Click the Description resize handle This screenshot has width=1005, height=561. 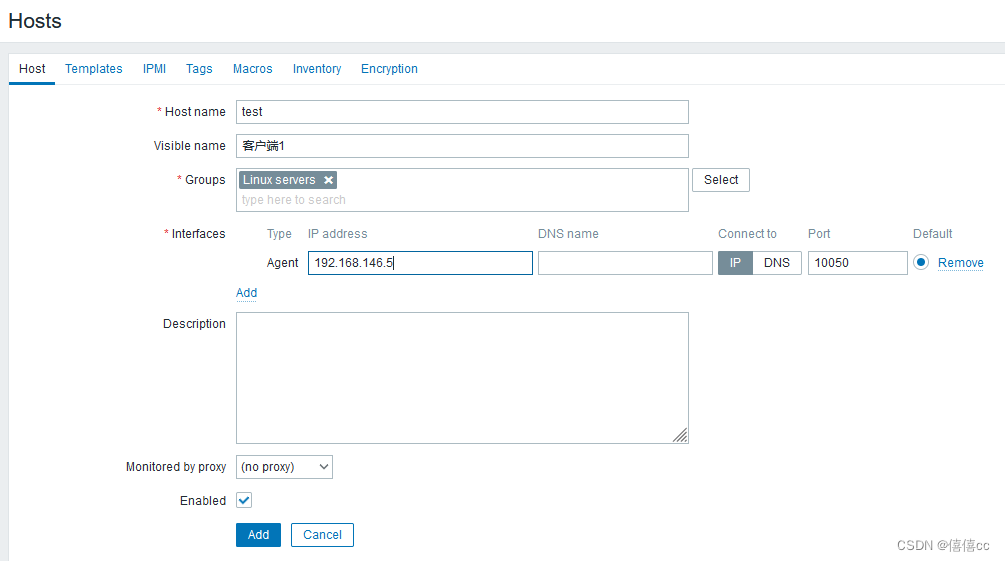point(680,435)
